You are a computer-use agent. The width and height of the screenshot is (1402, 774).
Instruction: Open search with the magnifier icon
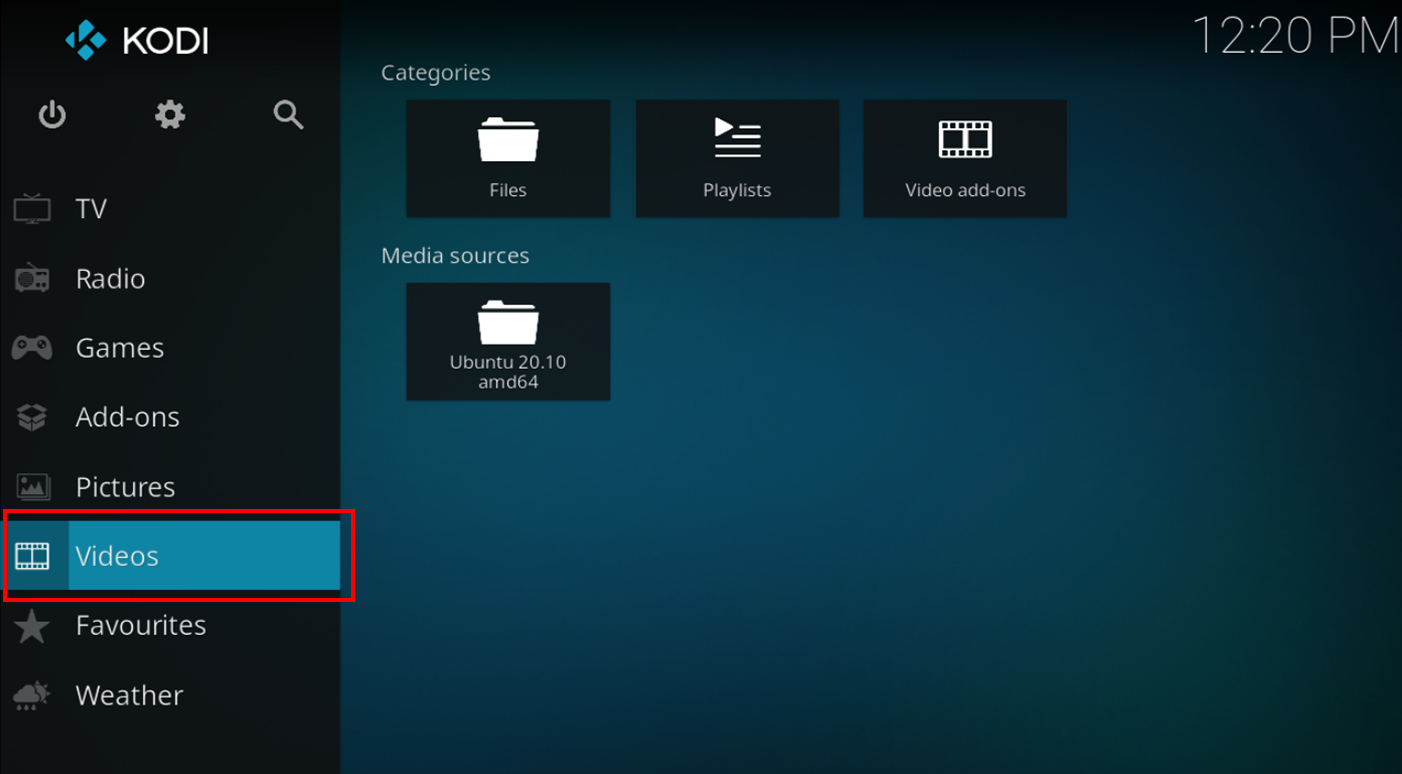(289, 115)
